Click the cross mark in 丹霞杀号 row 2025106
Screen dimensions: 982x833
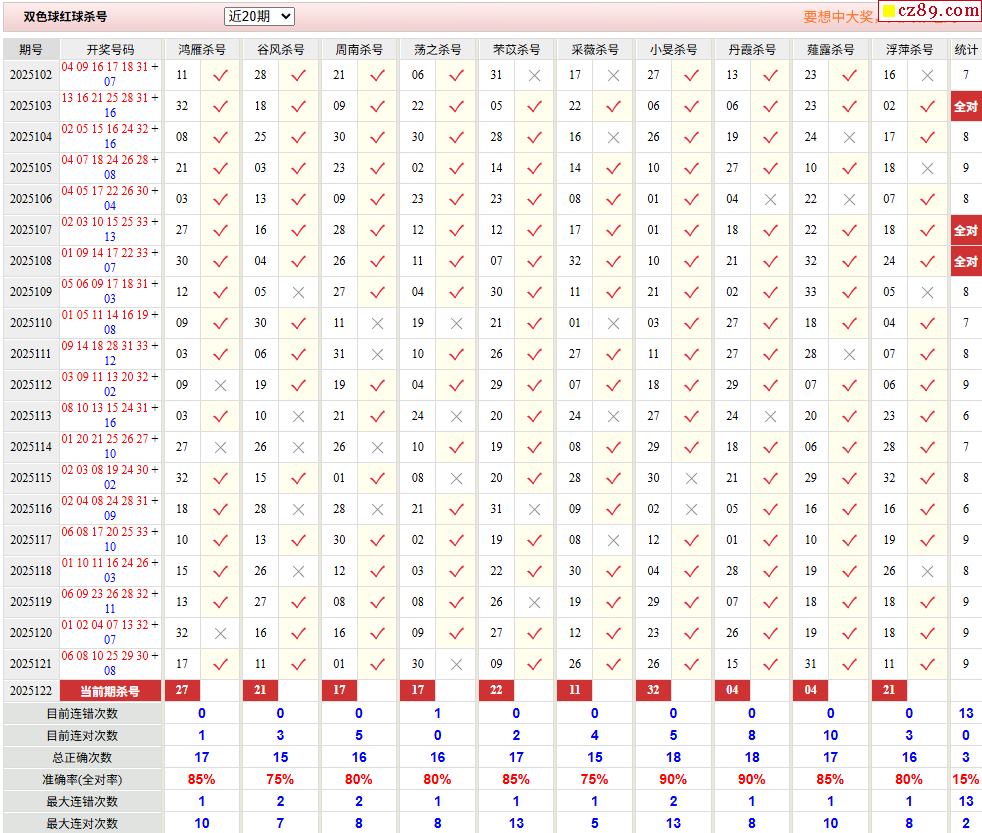770,199
